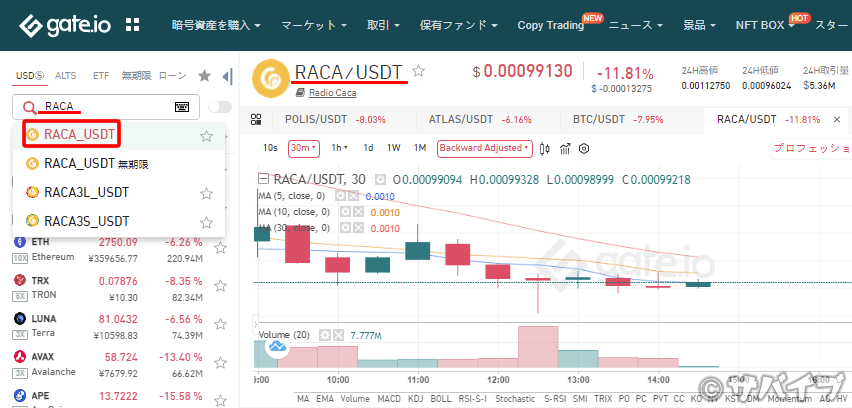Open settings for MA (10, close, 0)
Image resolution: width=852 pixels, height=408 pixels.
point(344,212)
